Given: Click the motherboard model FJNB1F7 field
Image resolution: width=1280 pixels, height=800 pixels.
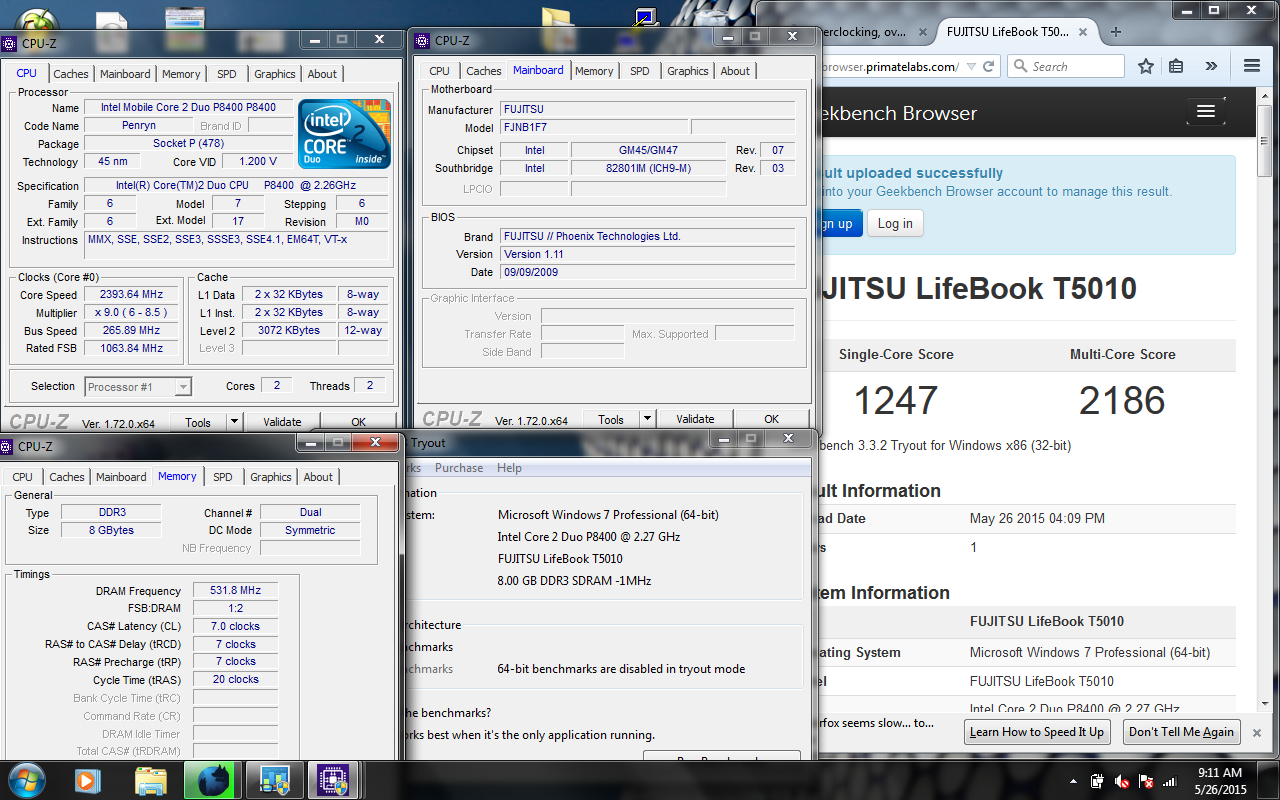Looking at the screenshot, I should (593, 128).
